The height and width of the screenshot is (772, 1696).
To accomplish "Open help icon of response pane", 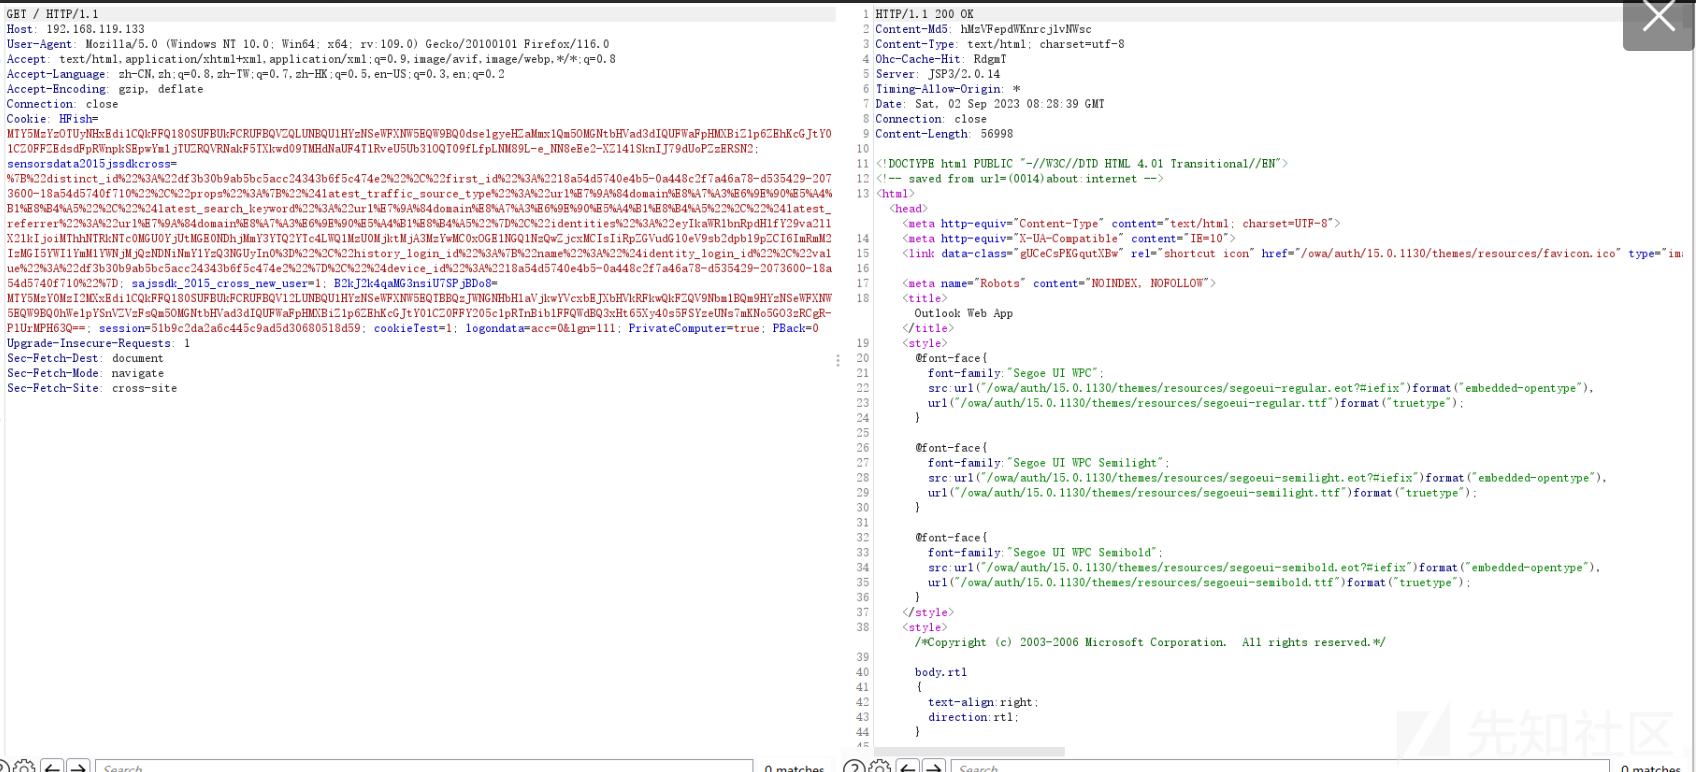I will click(853, 767).
